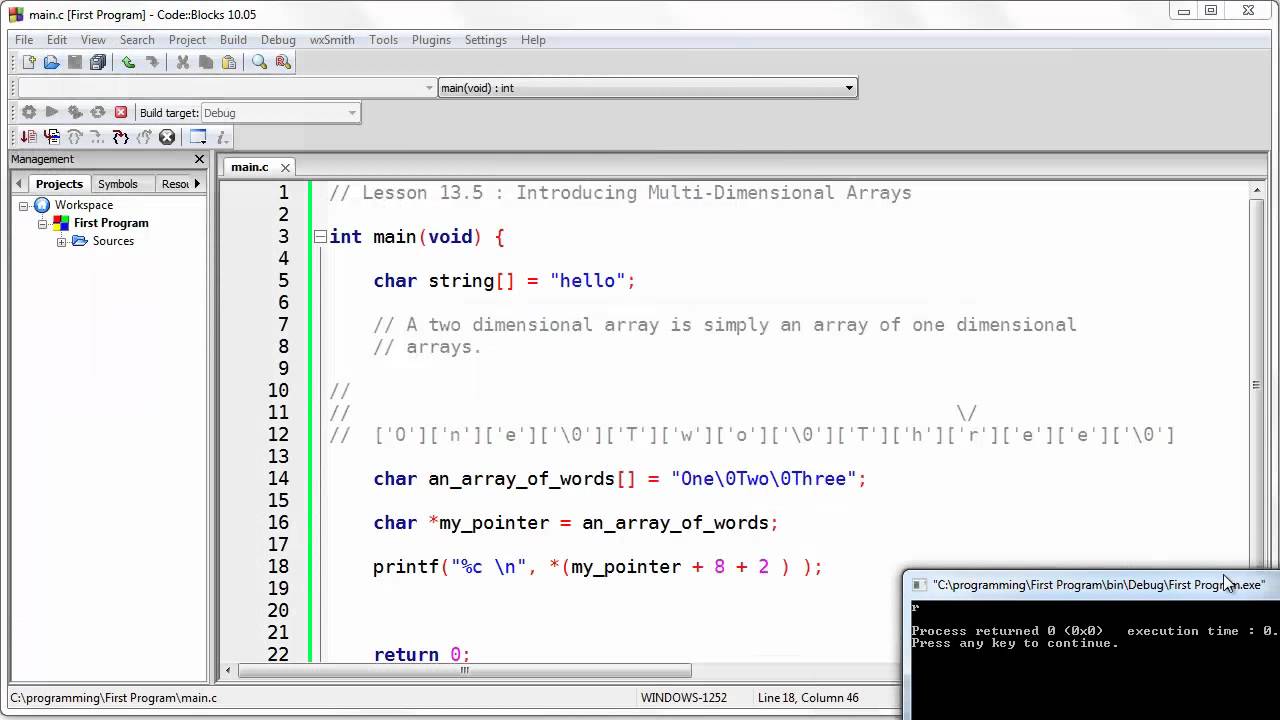Screen dimensions: 1280x720
Task: Open the Build menu
Action: (x=233, y=40)
